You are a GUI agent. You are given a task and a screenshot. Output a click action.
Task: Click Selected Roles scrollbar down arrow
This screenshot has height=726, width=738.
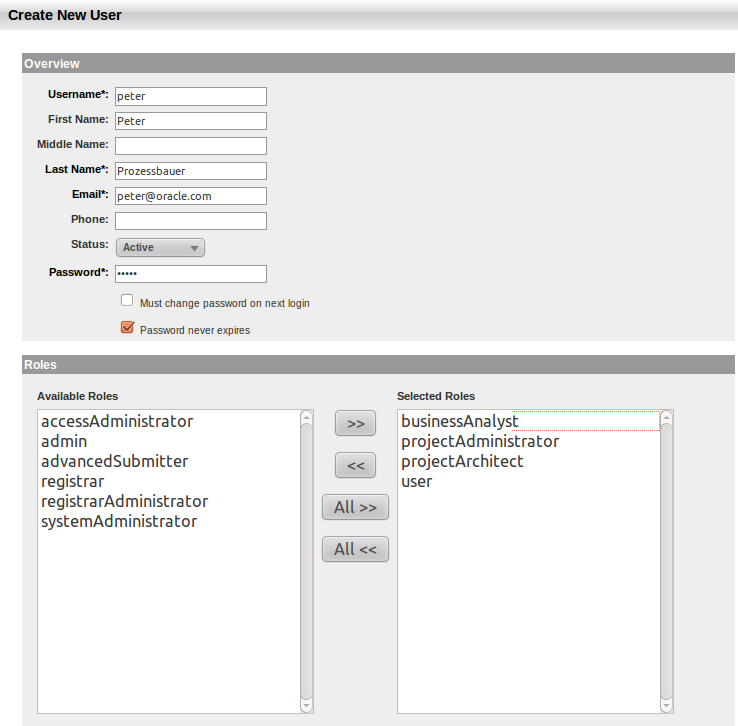point(666,705)
